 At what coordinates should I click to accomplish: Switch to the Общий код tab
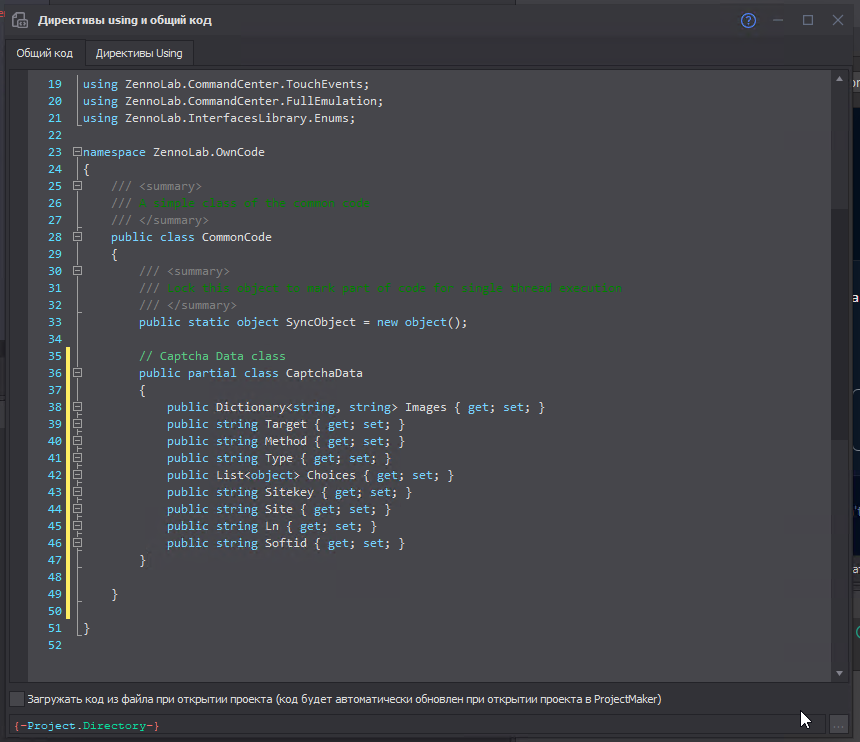pos(44,53)
